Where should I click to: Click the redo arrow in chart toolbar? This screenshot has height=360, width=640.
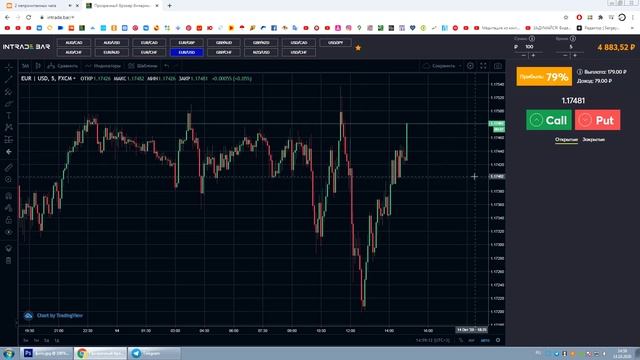click(176, 66)
